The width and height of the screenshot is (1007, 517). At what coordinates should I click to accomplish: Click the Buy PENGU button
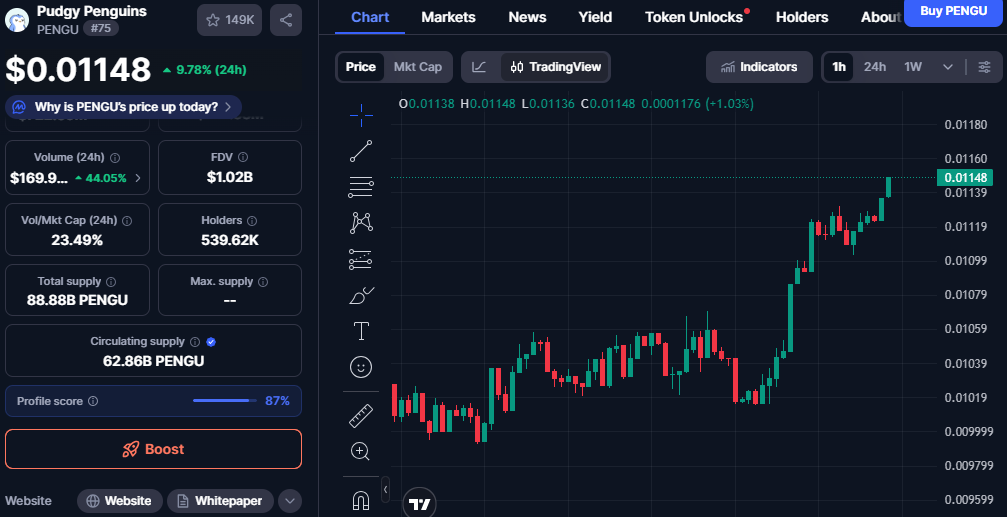(952, 11)
